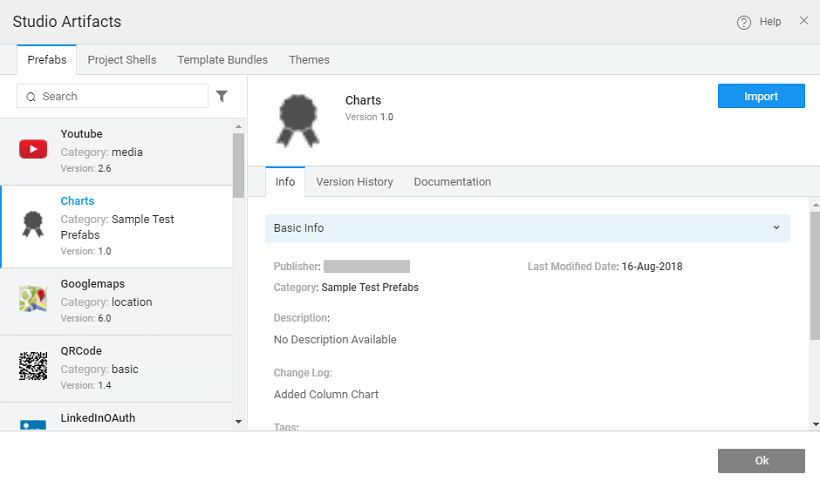The height and width of the screenshot is (488, 820).
Task: Collapse the Basic Info section
Action: point(776,228)
